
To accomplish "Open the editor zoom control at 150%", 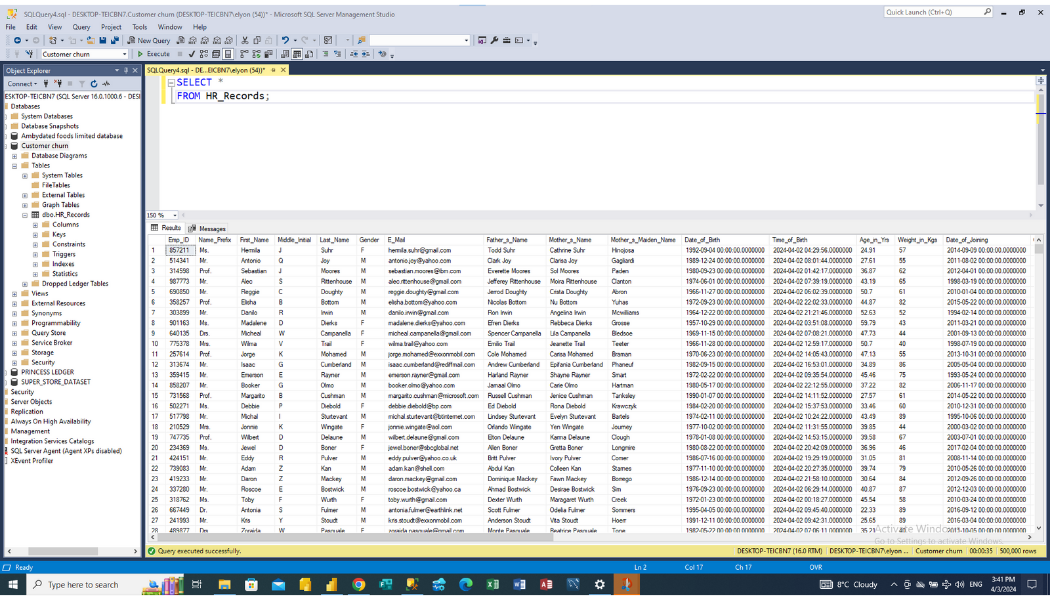I will [x=157, y=214].
